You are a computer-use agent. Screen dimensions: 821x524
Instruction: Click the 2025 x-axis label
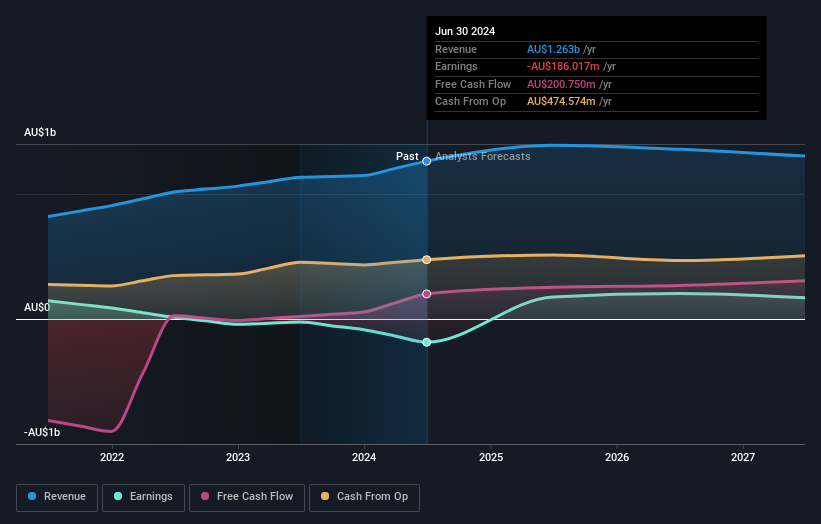[x=491, y=457]
